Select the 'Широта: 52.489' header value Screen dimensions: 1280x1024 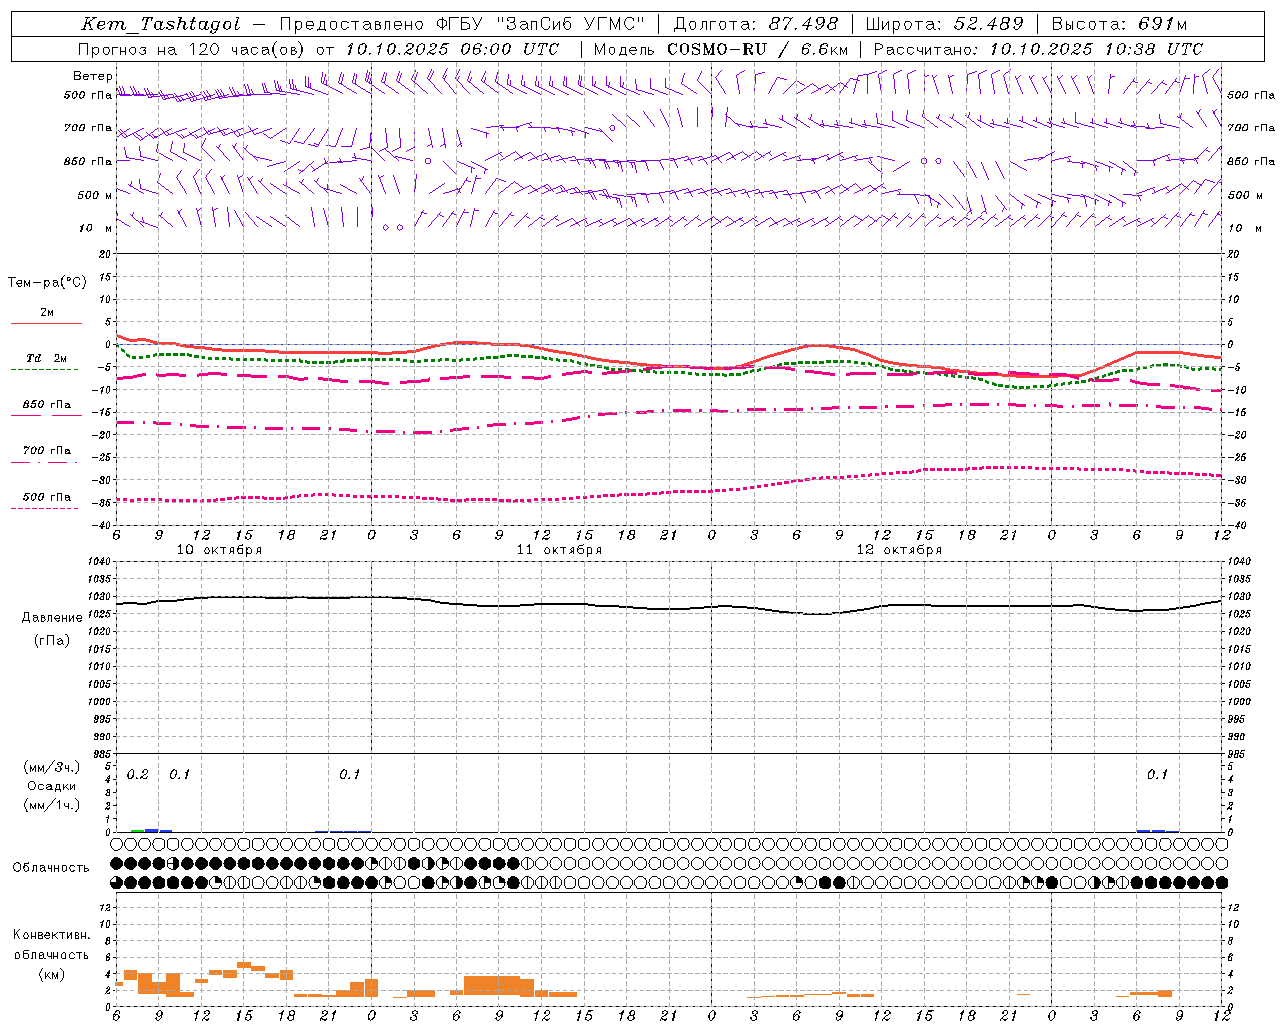(x=944, y=24)
